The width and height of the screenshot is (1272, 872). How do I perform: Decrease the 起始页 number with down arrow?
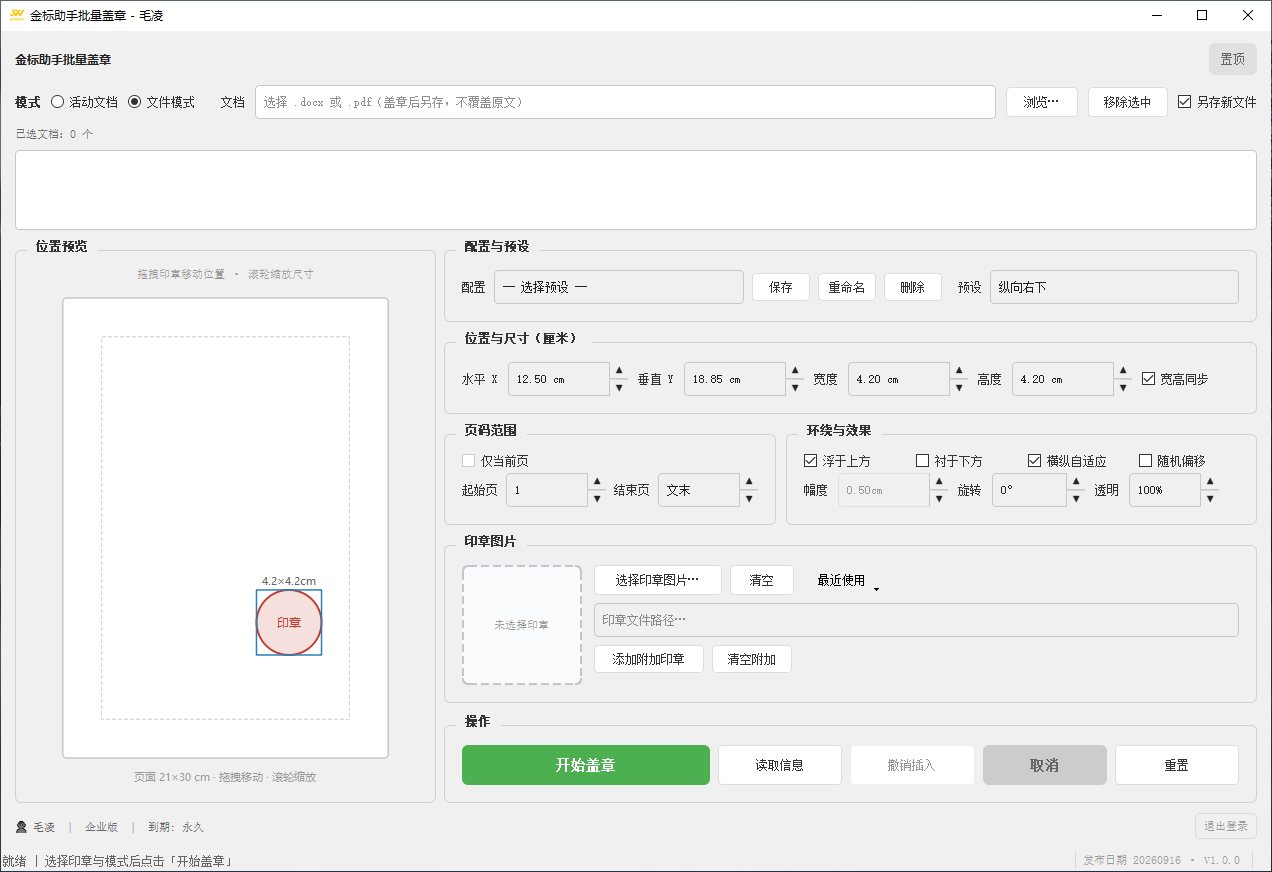[597, 498]
